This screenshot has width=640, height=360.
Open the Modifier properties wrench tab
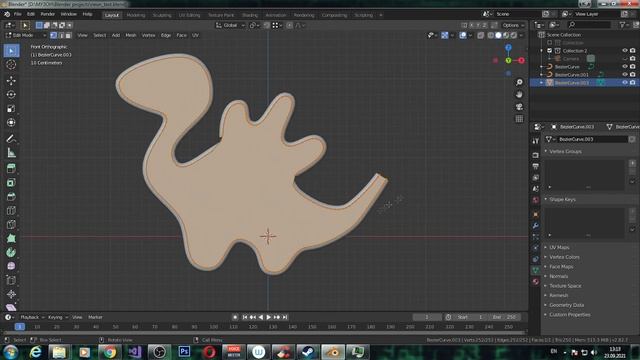[x=536, y=226]
